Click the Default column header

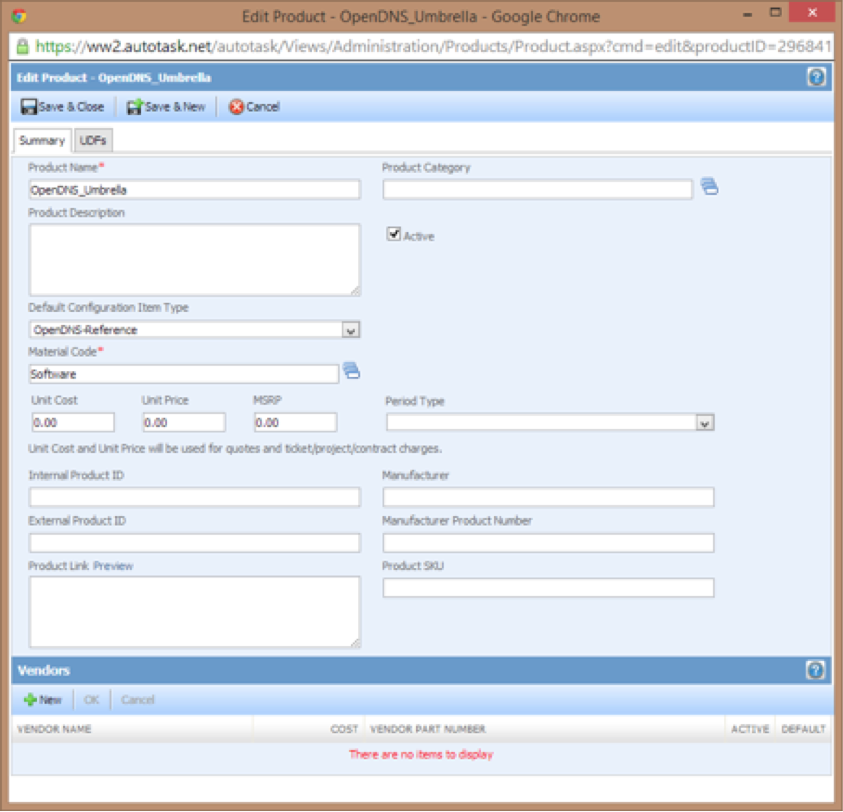[803, 729]
